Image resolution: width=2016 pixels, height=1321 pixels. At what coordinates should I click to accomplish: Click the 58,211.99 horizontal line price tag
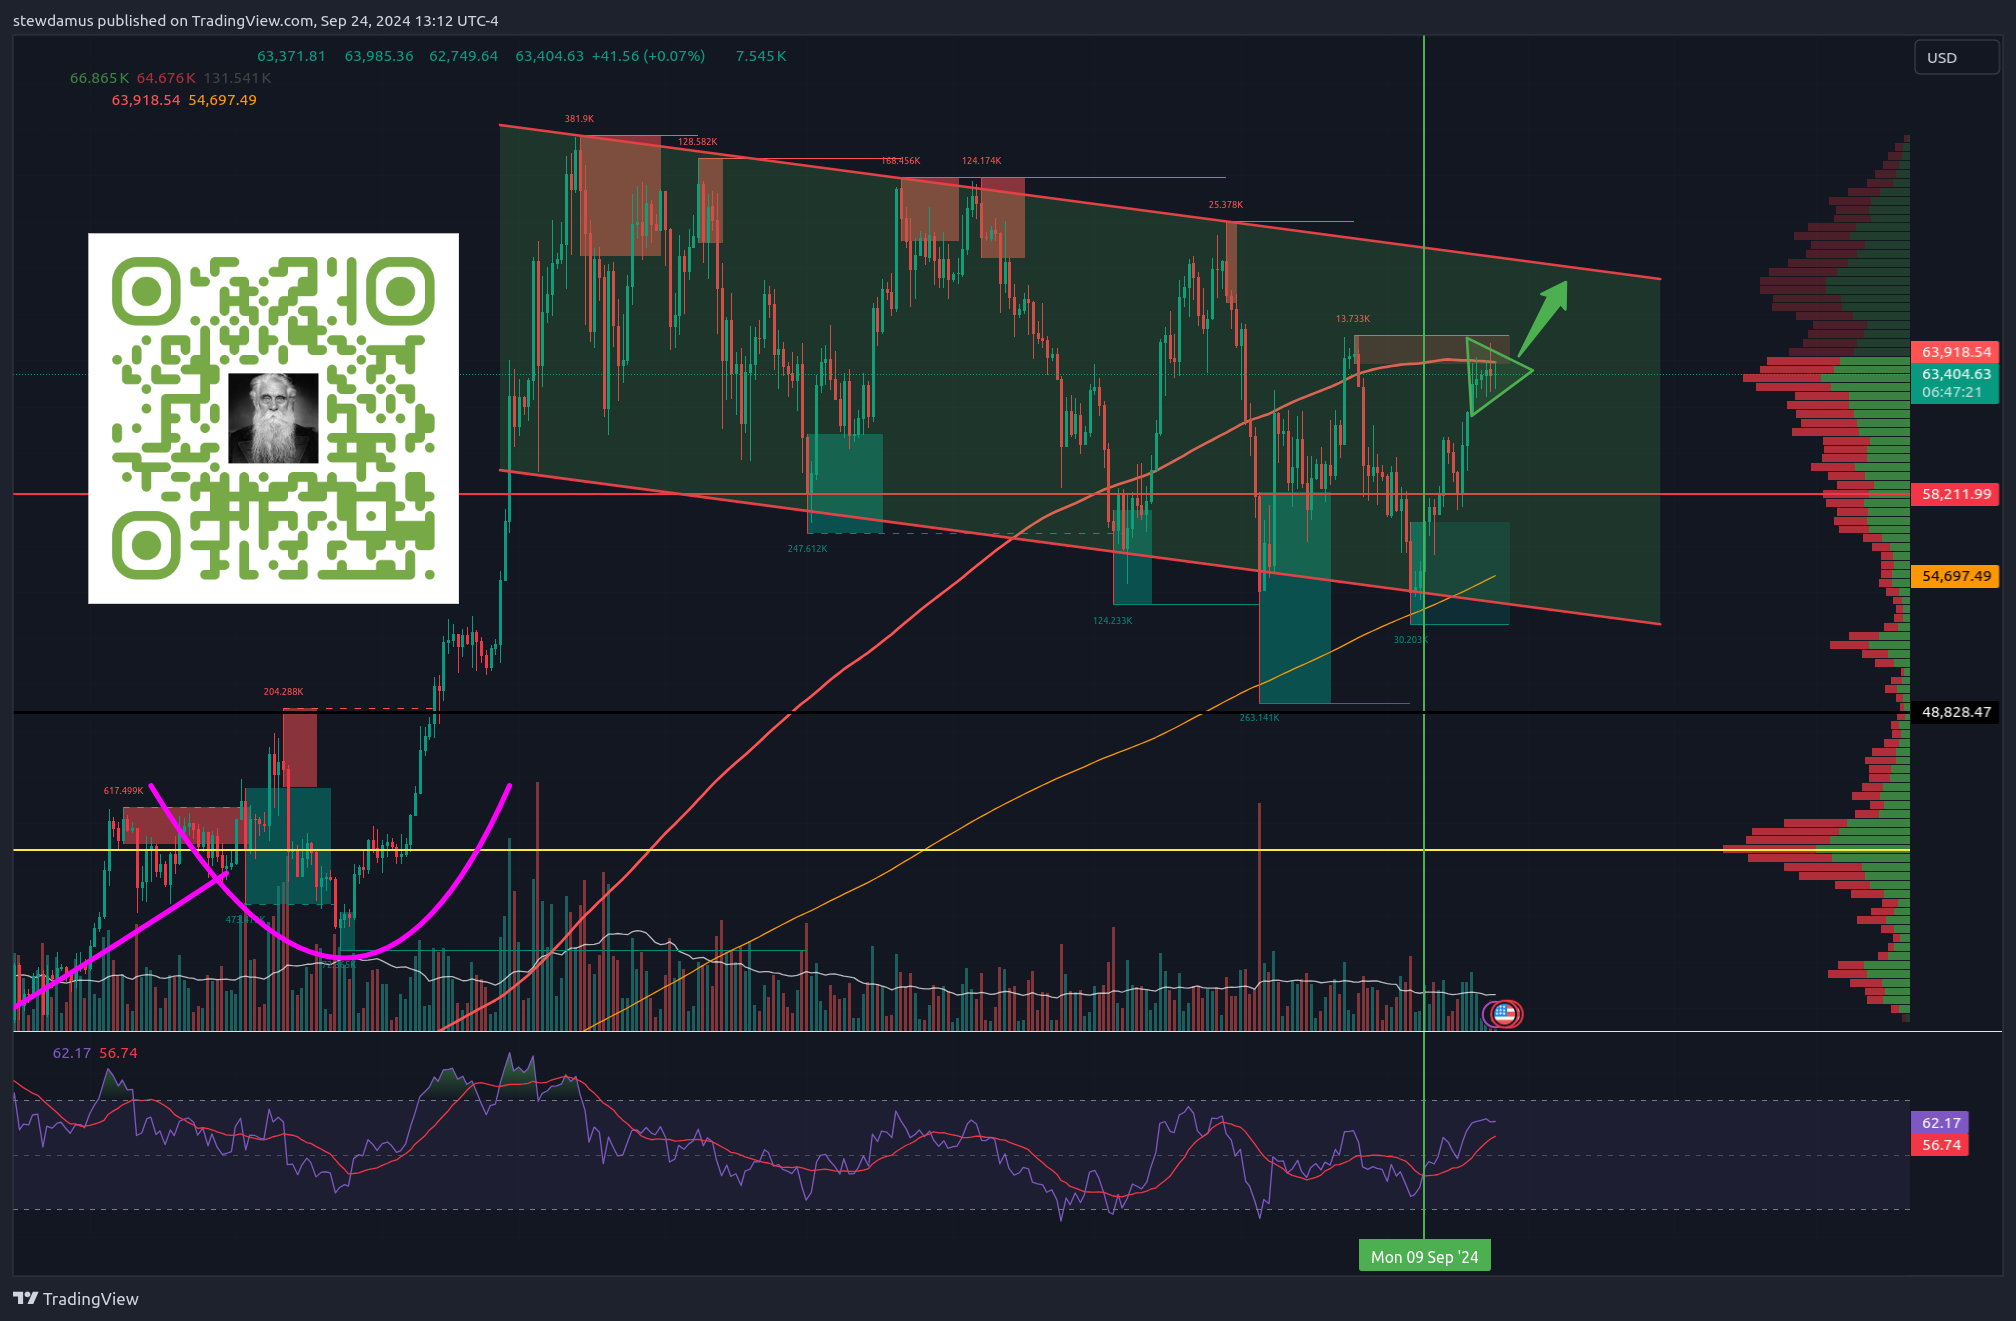(1955, 494)
